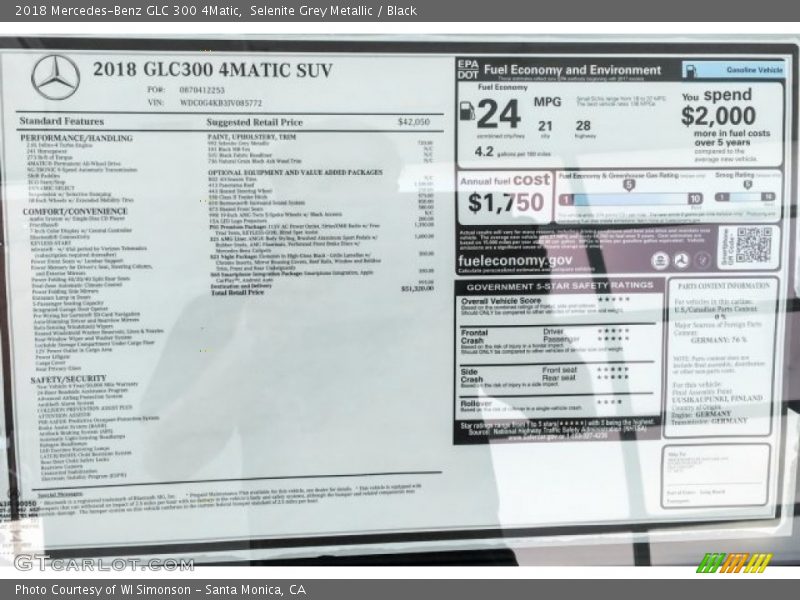
Task: Click 'GOVERNMENT 5-STAR SAFETY RATINGS' header
Action: tap(560, 286)
